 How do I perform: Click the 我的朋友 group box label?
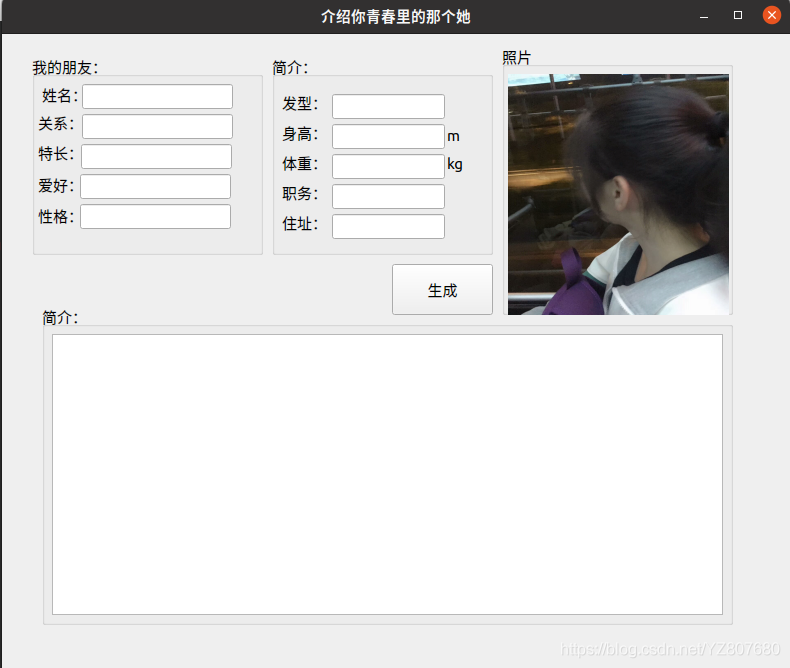[65, 68]
